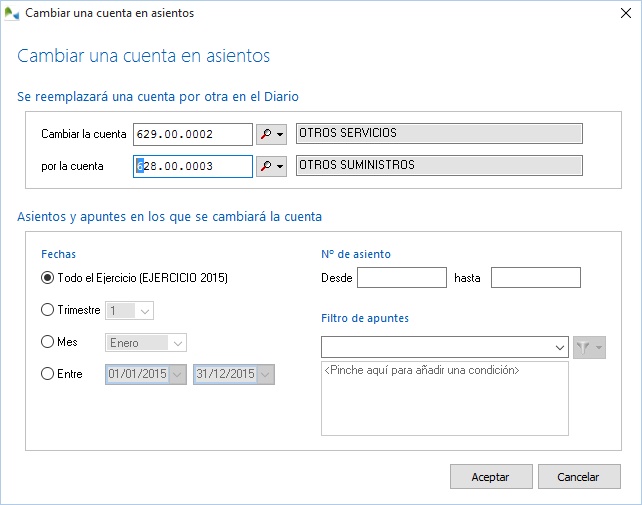
Task: Choose the Mes radio option
Action: click(48, 342)
